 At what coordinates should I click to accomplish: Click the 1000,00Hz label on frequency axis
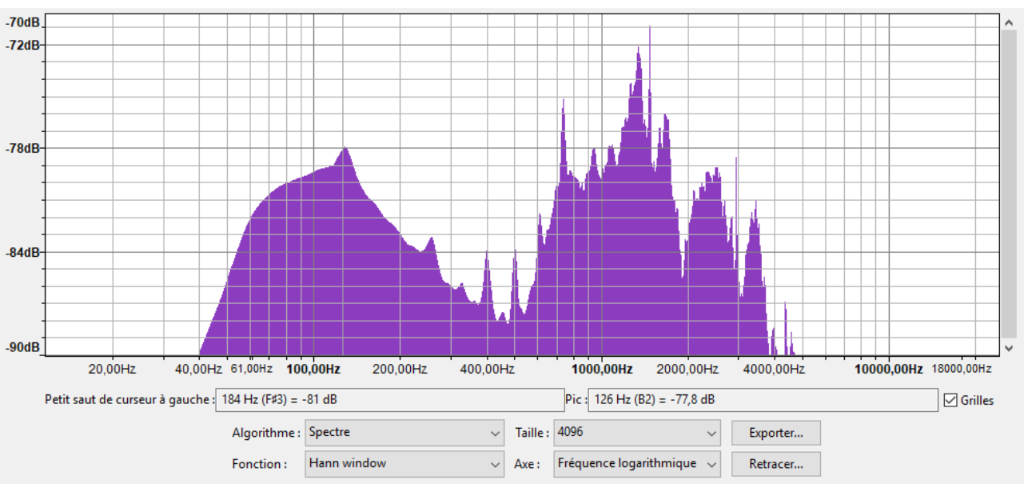pos(601,369)
